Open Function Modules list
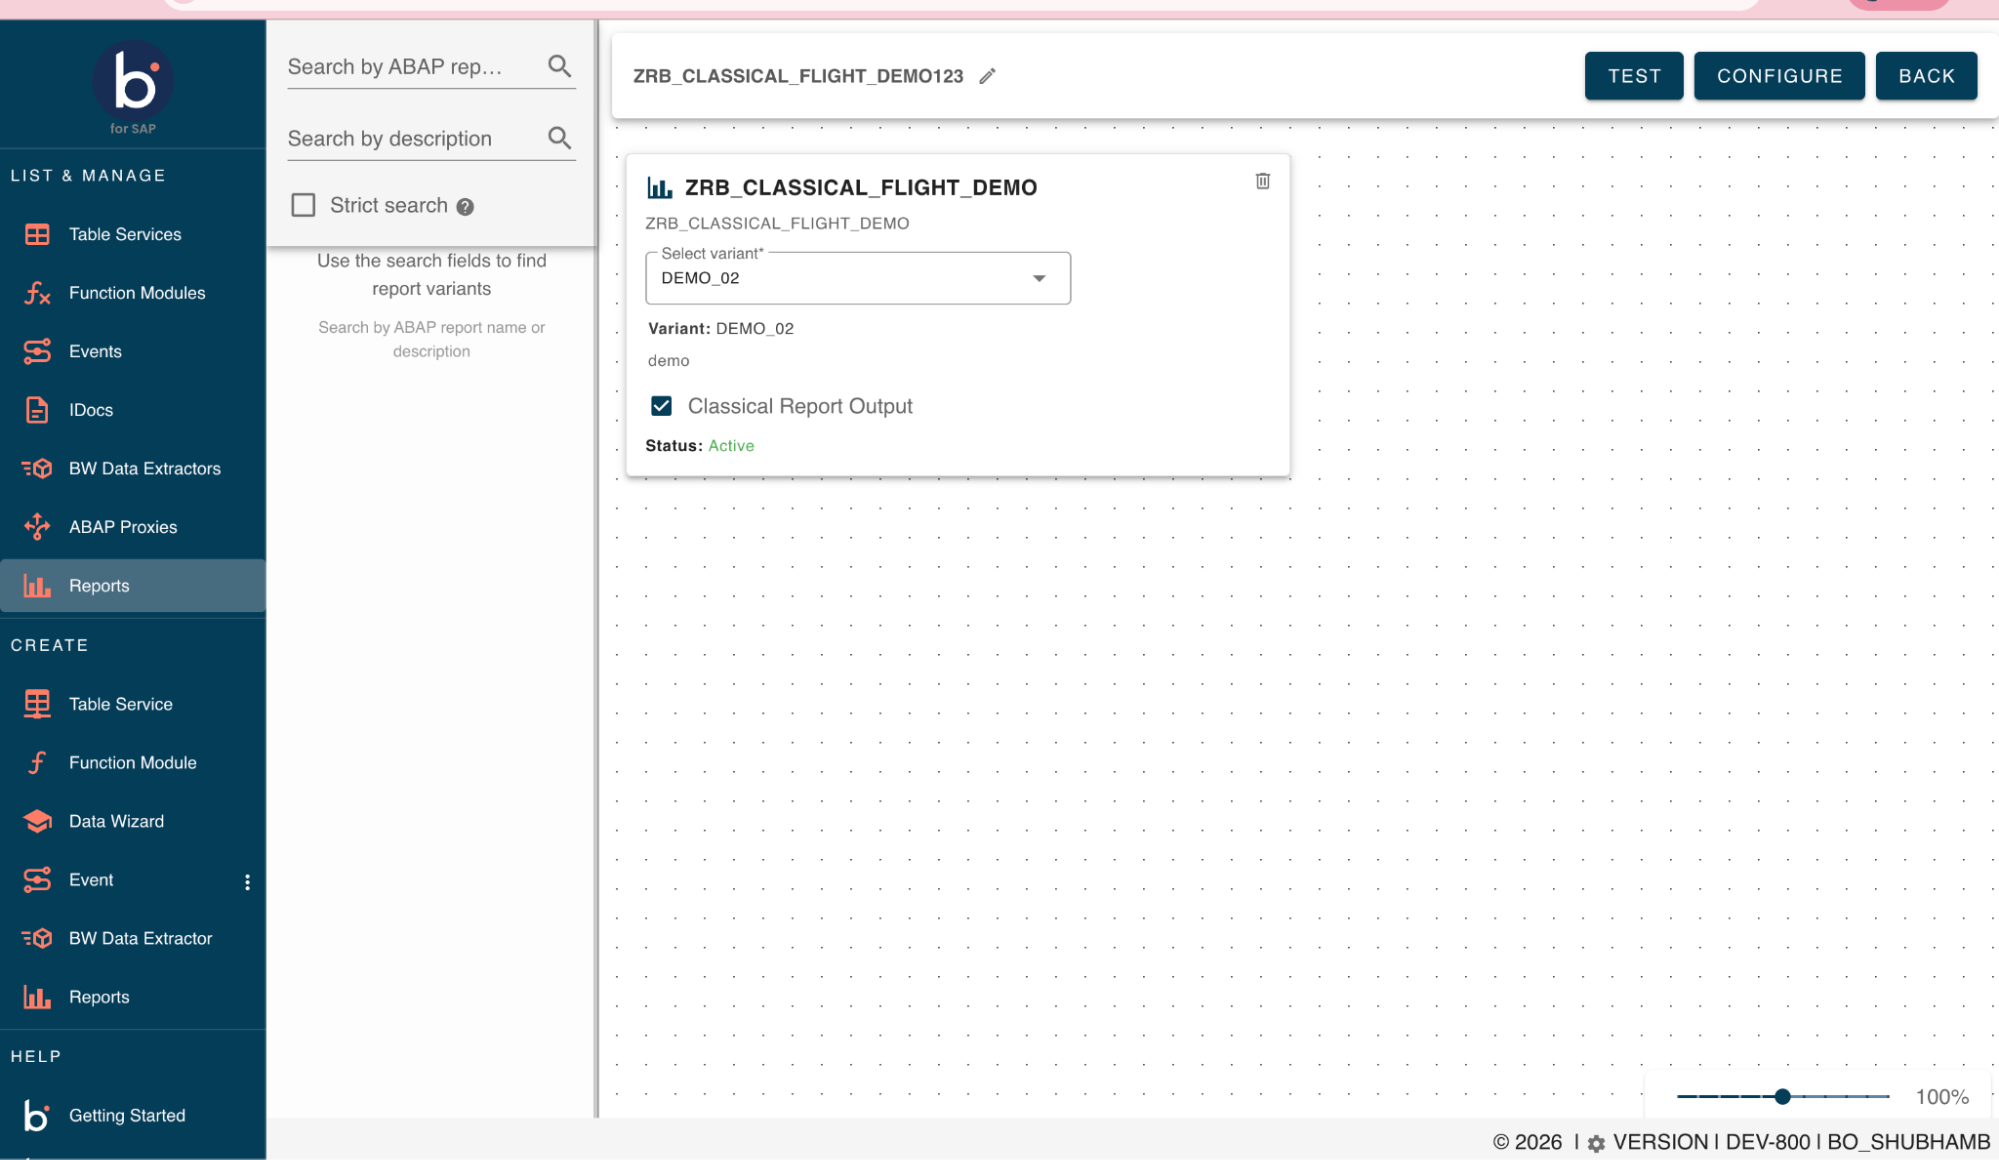1999x1160 pixels. coord(133,293)
